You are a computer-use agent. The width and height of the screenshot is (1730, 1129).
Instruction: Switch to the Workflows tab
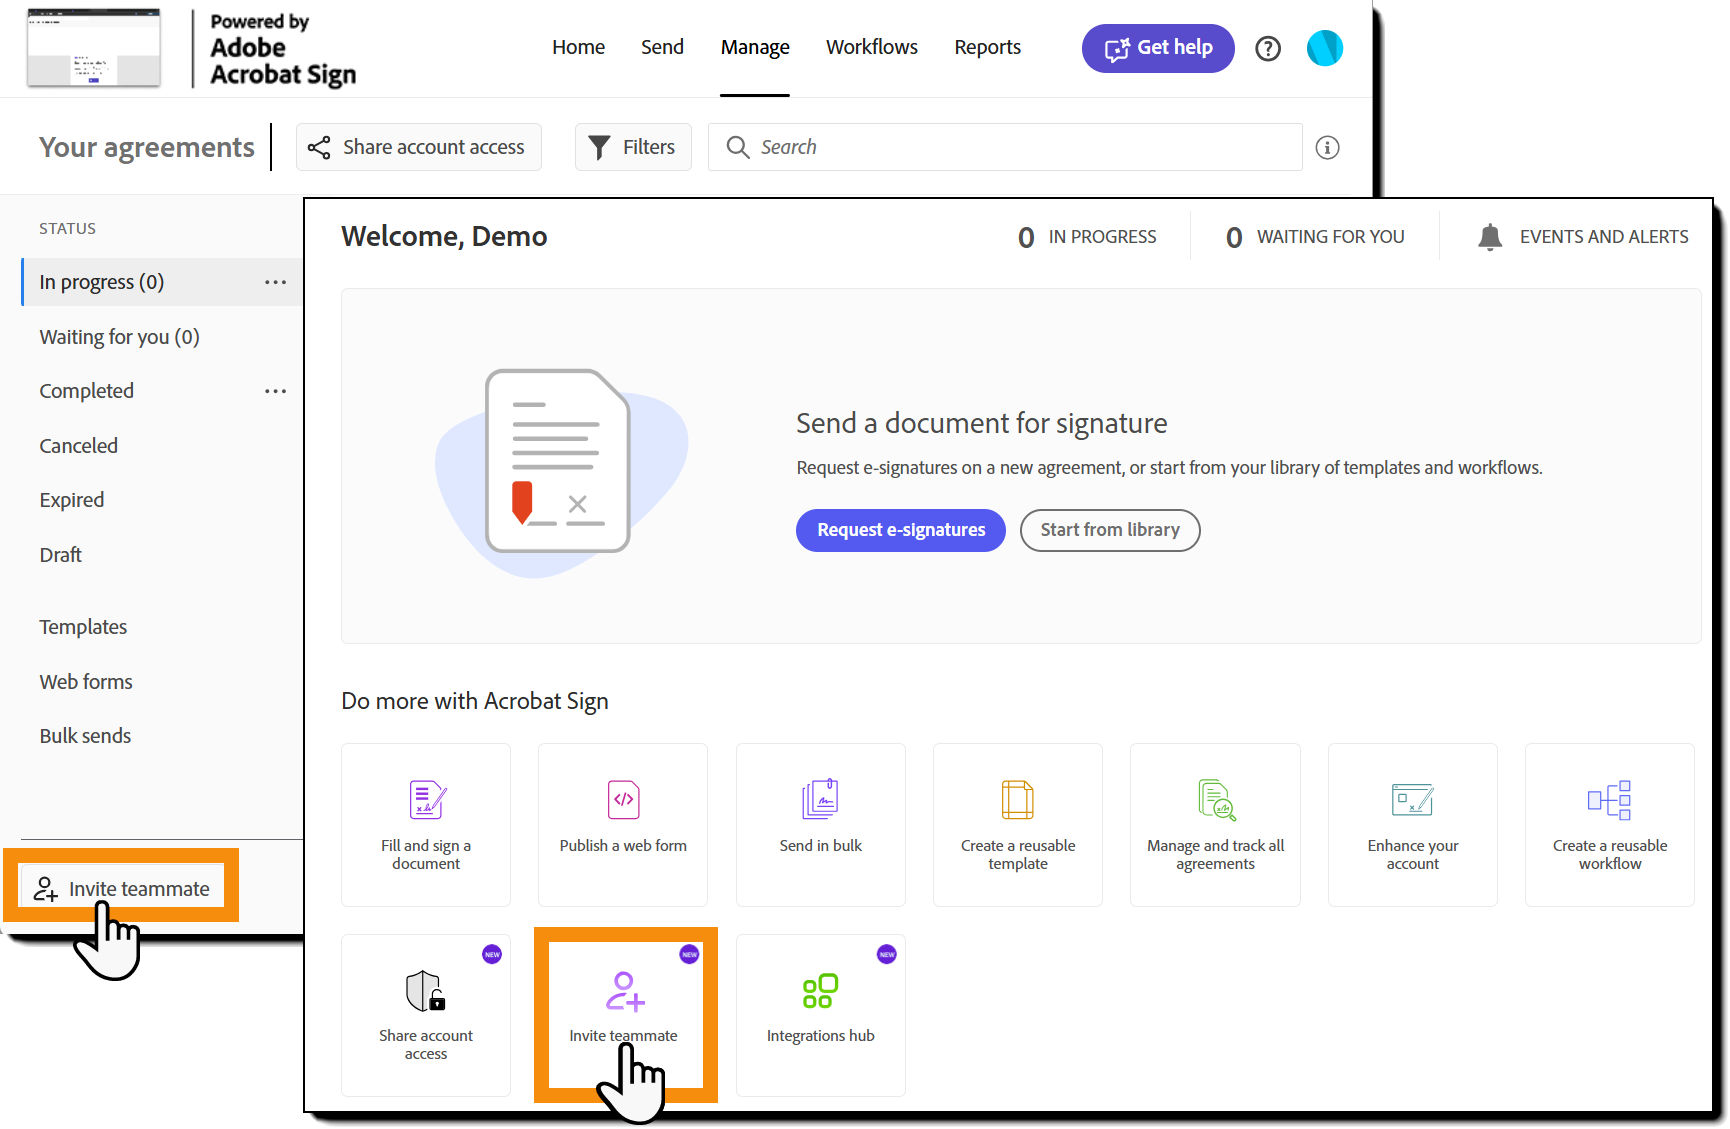point(871,47)
